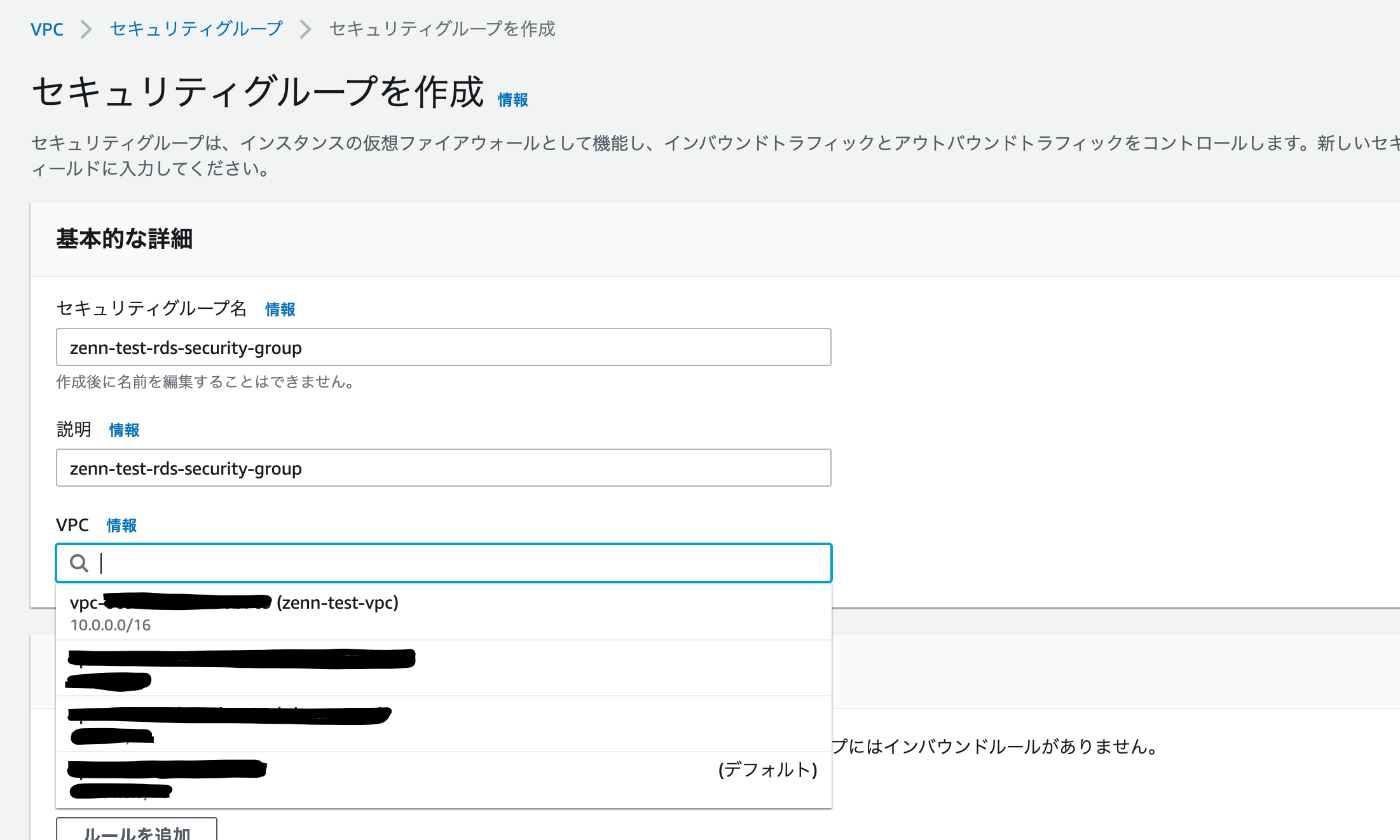Screen dimensions: 1400x840
Task: Focus the セキュリティグループ名 input field
Action: click(443, 347)
